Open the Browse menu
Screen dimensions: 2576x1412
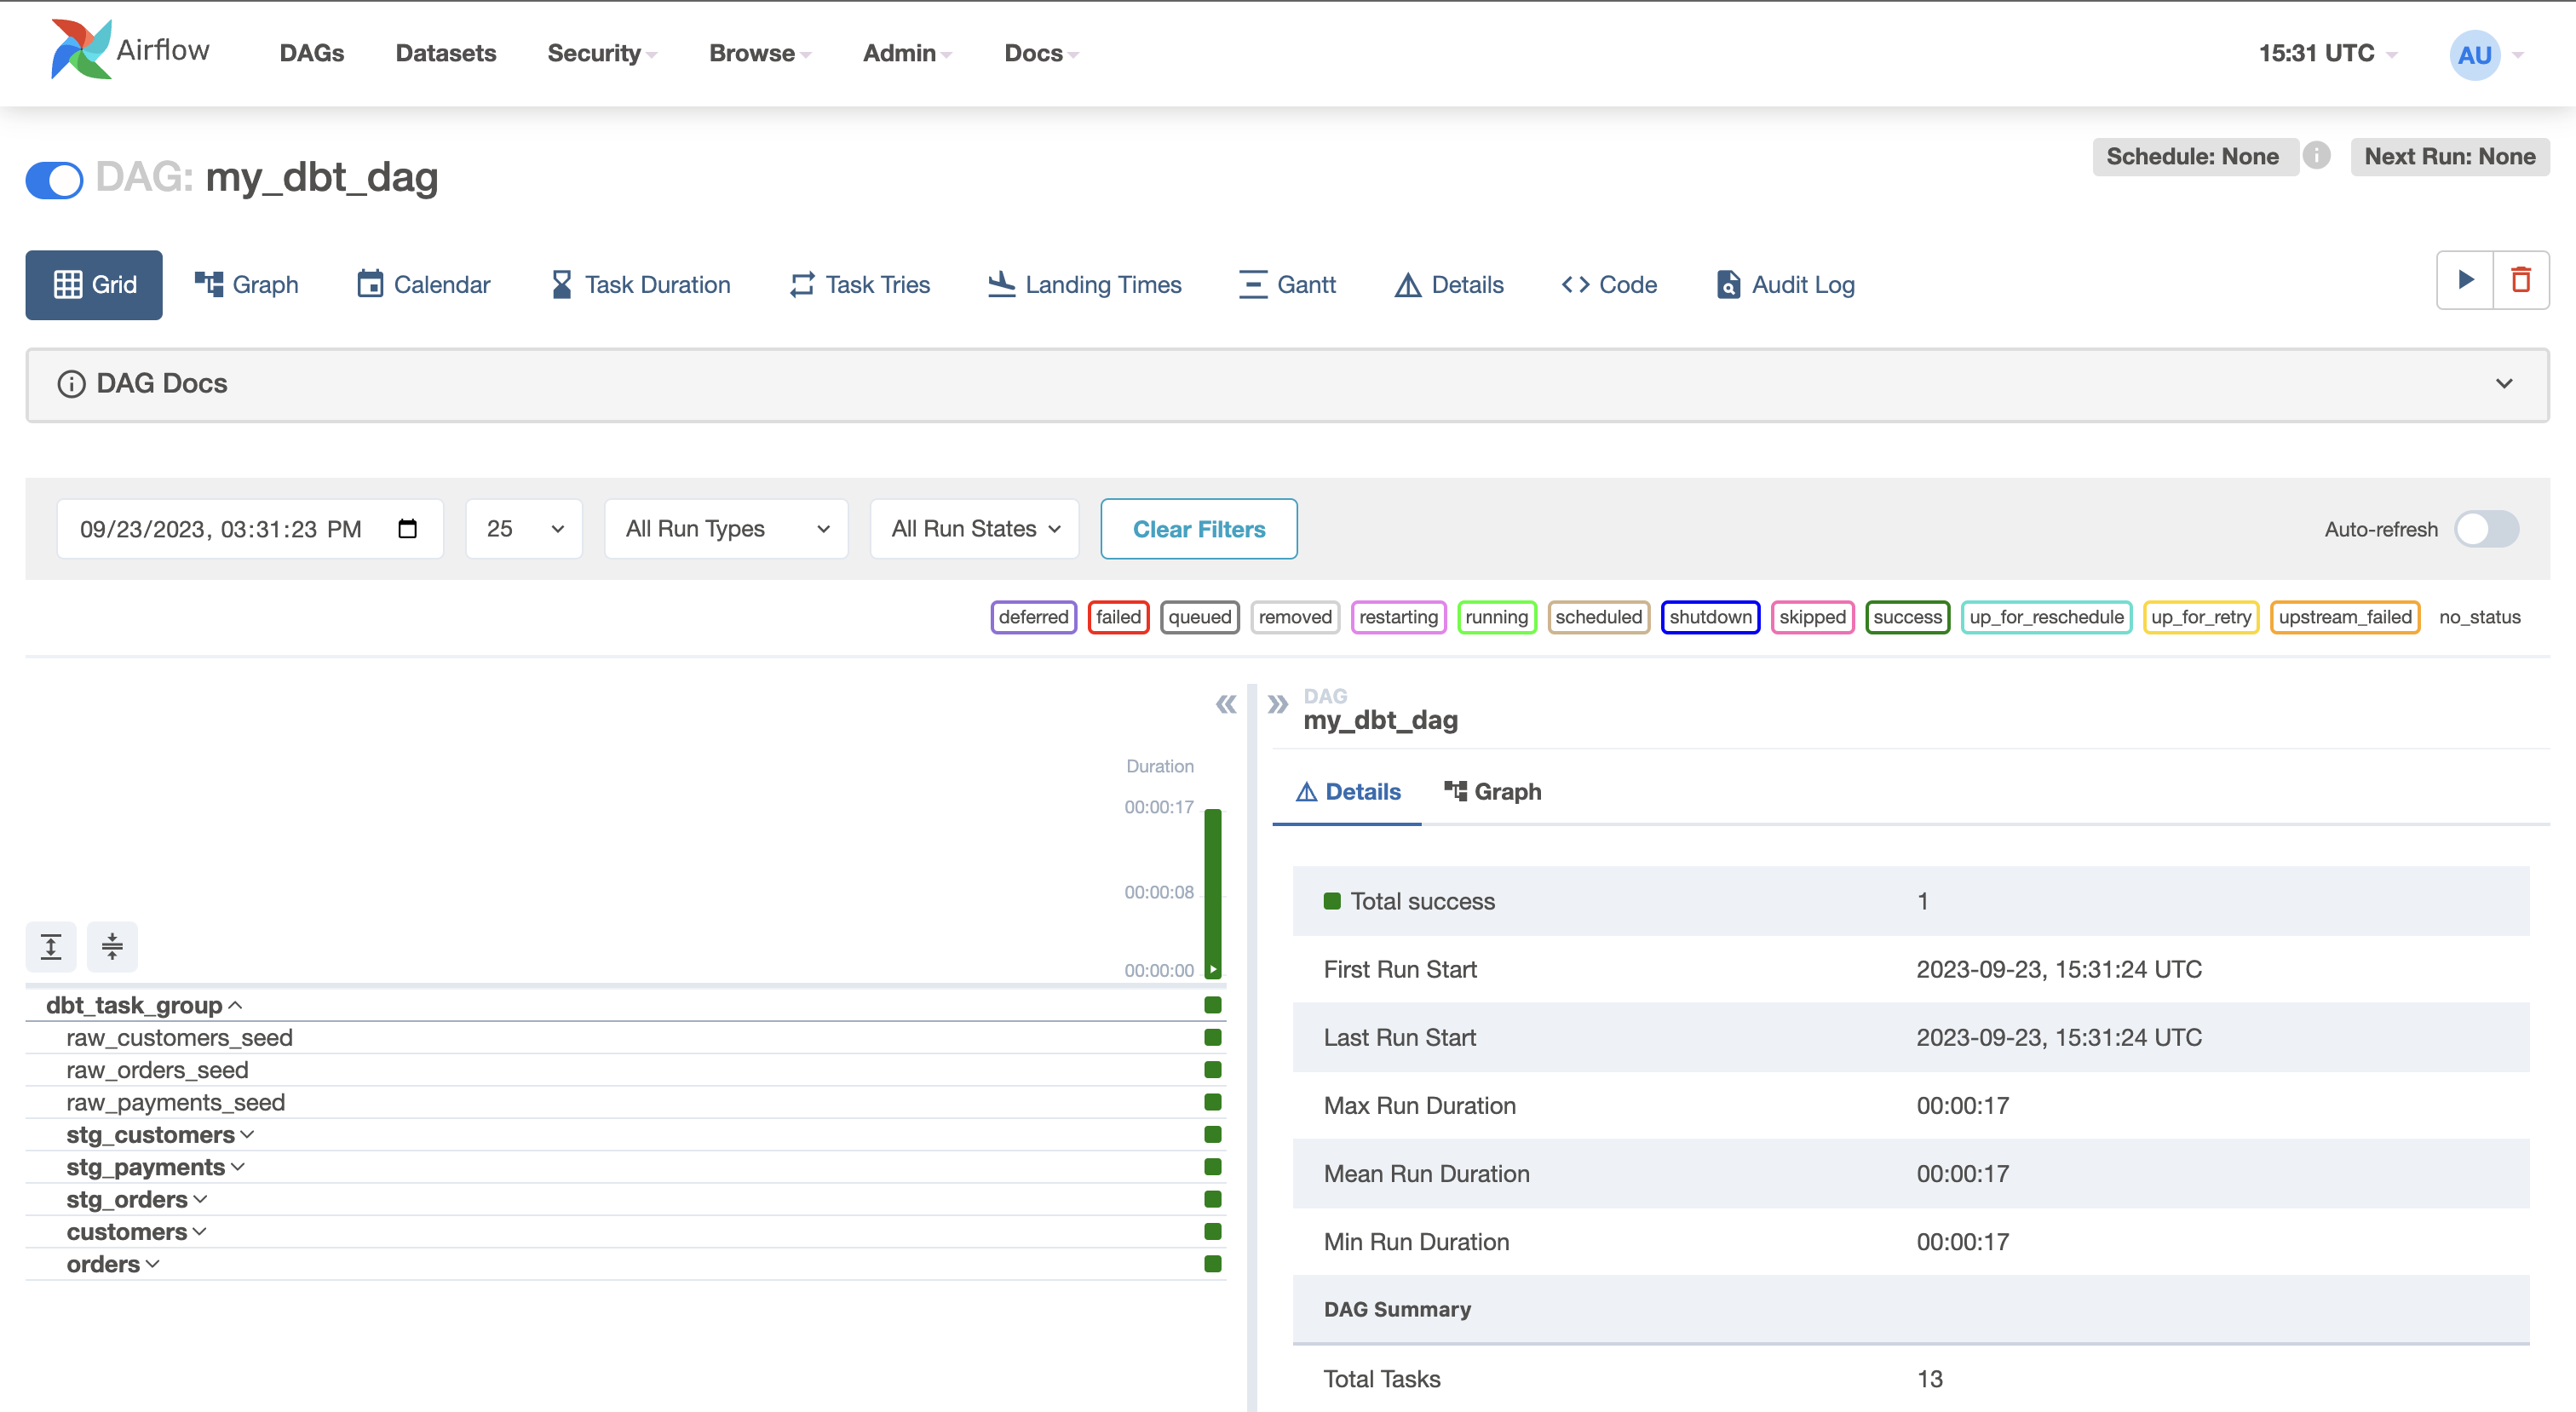759,53
